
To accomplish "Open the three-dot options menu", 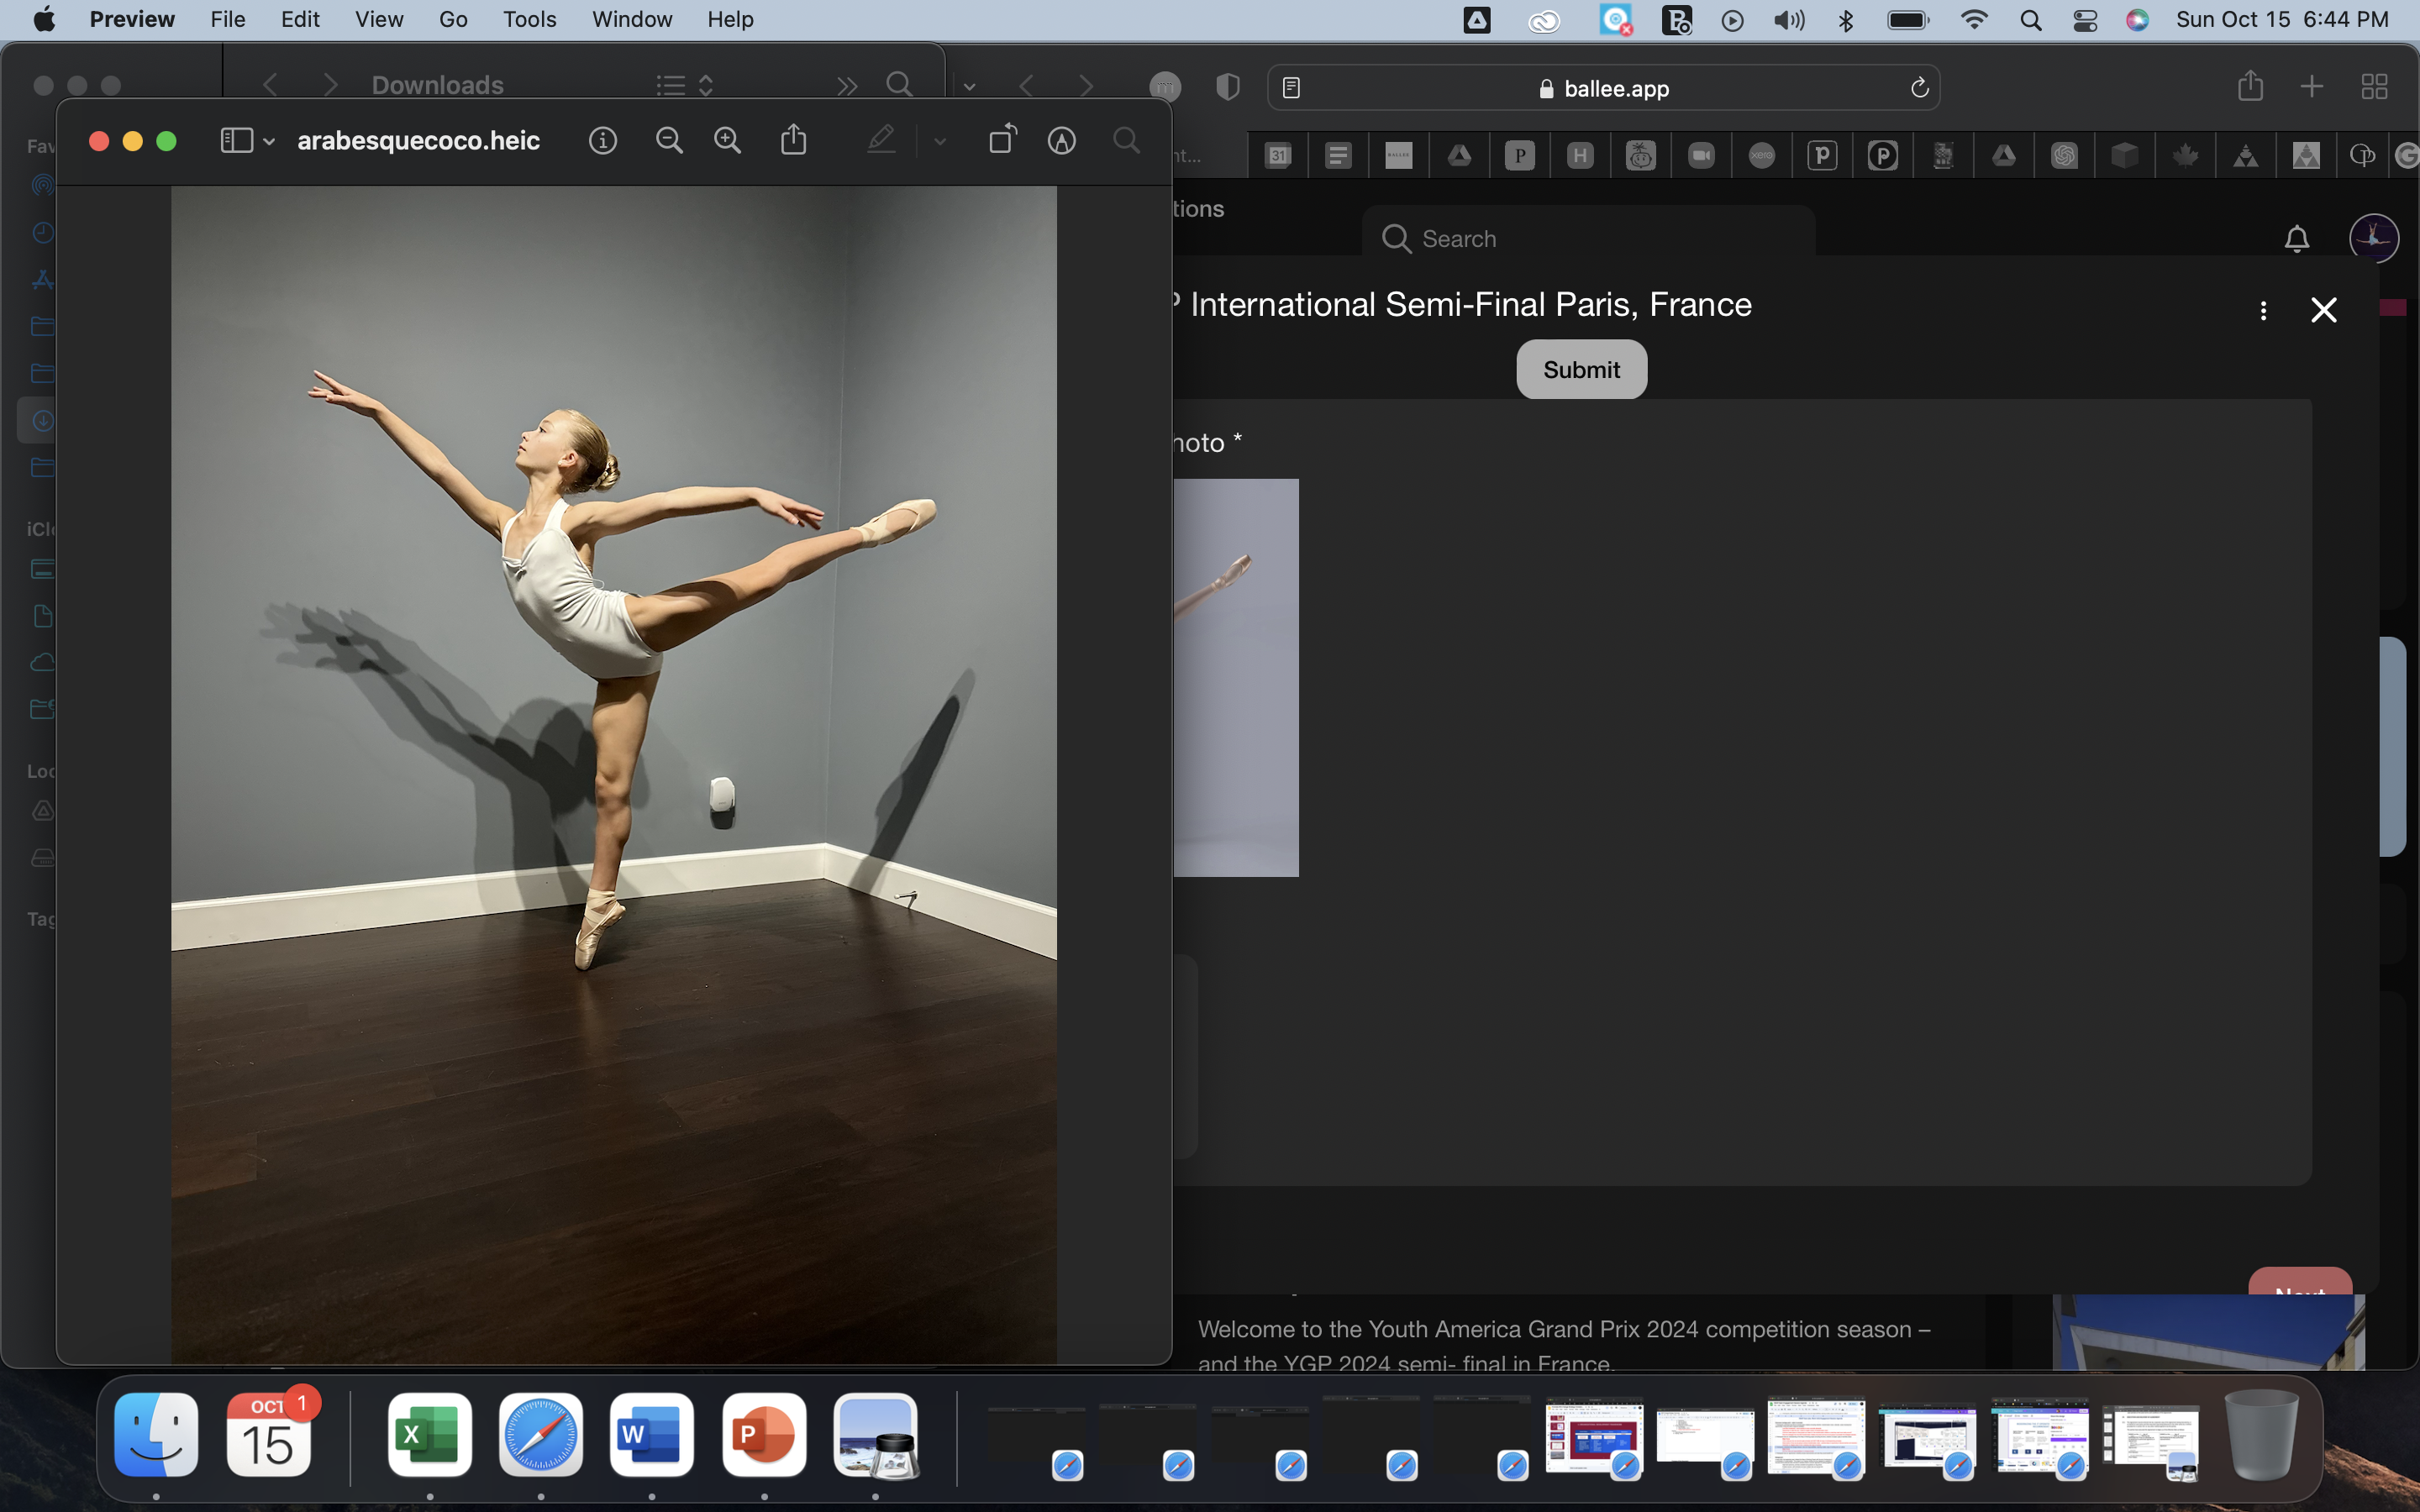I will 2263,311.
